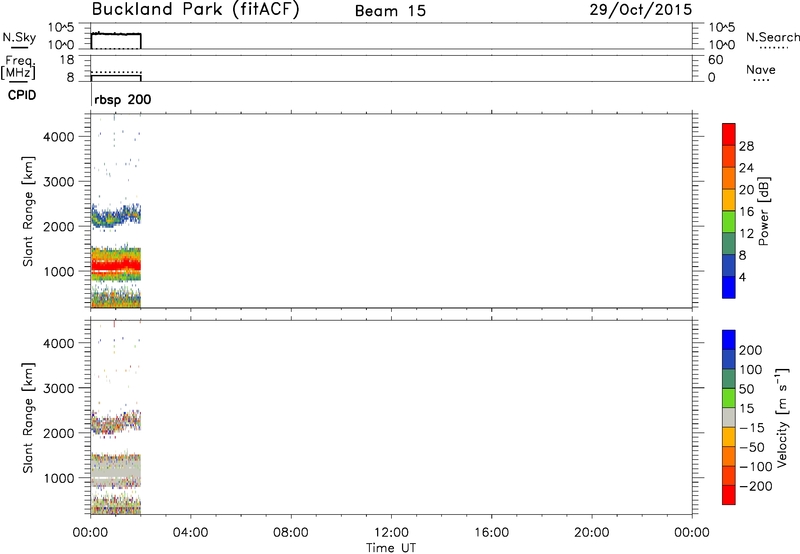Click the '4000' range label on the upper panel
The image size is (800, 554).
(58, 137)
